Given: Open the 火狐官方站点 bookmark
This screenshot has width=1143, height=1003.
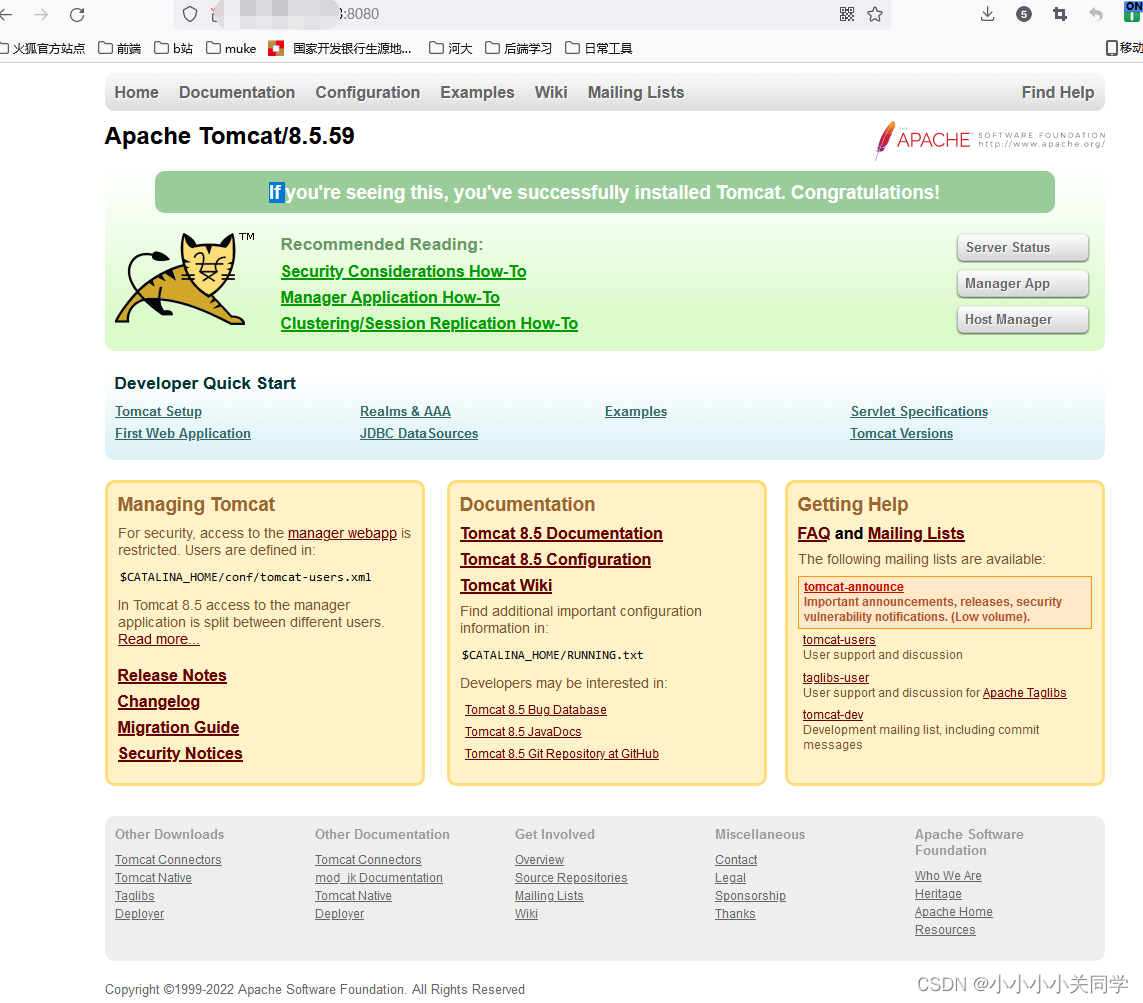Looking at the screenshot, I should point(42,48).
